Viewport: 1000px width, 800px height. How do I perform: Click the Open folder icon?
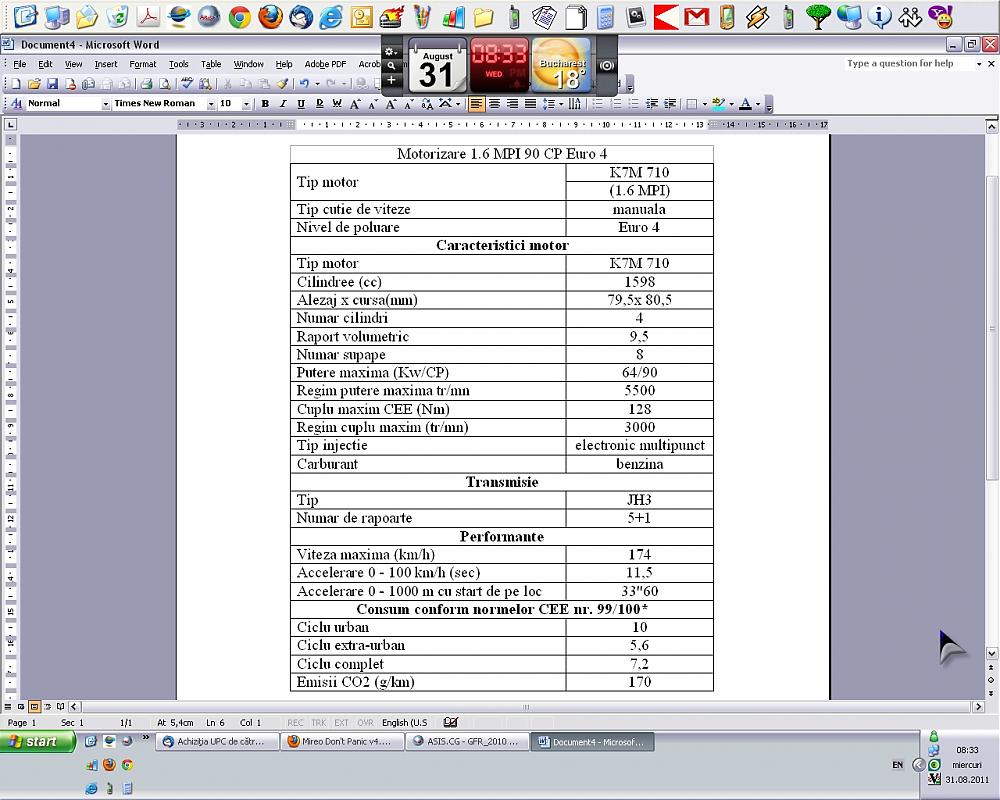[34, 84]
